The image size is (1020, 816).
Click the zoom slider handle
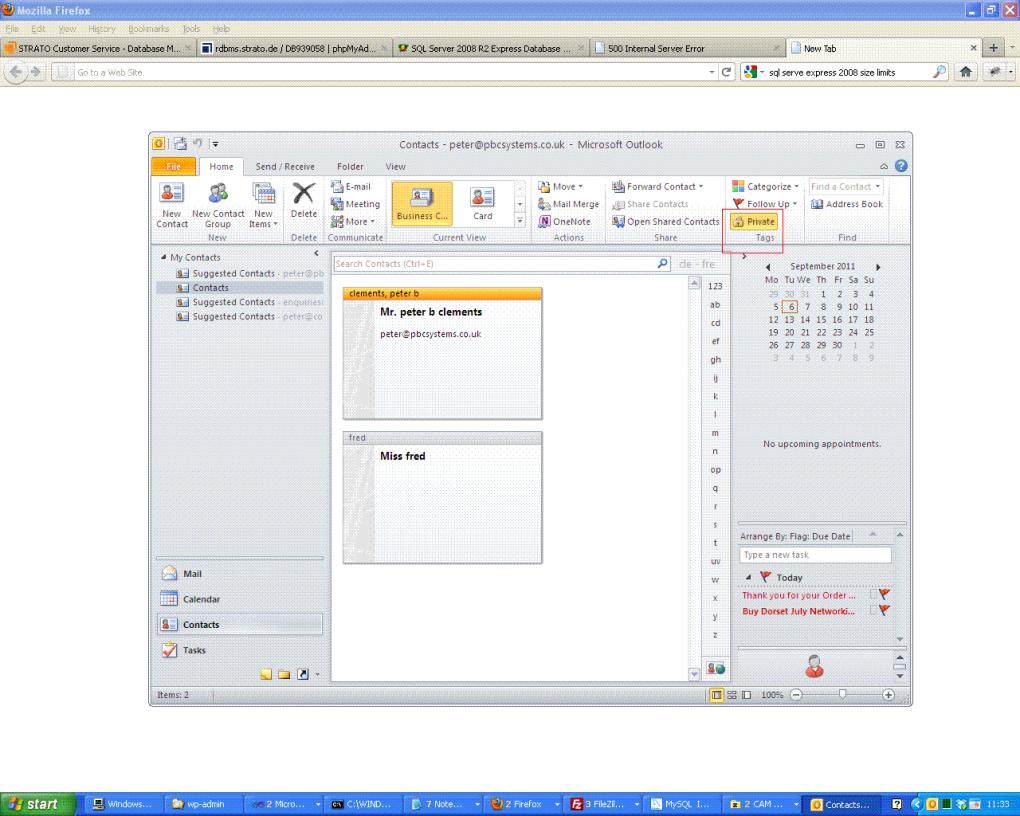coord(842,694)
